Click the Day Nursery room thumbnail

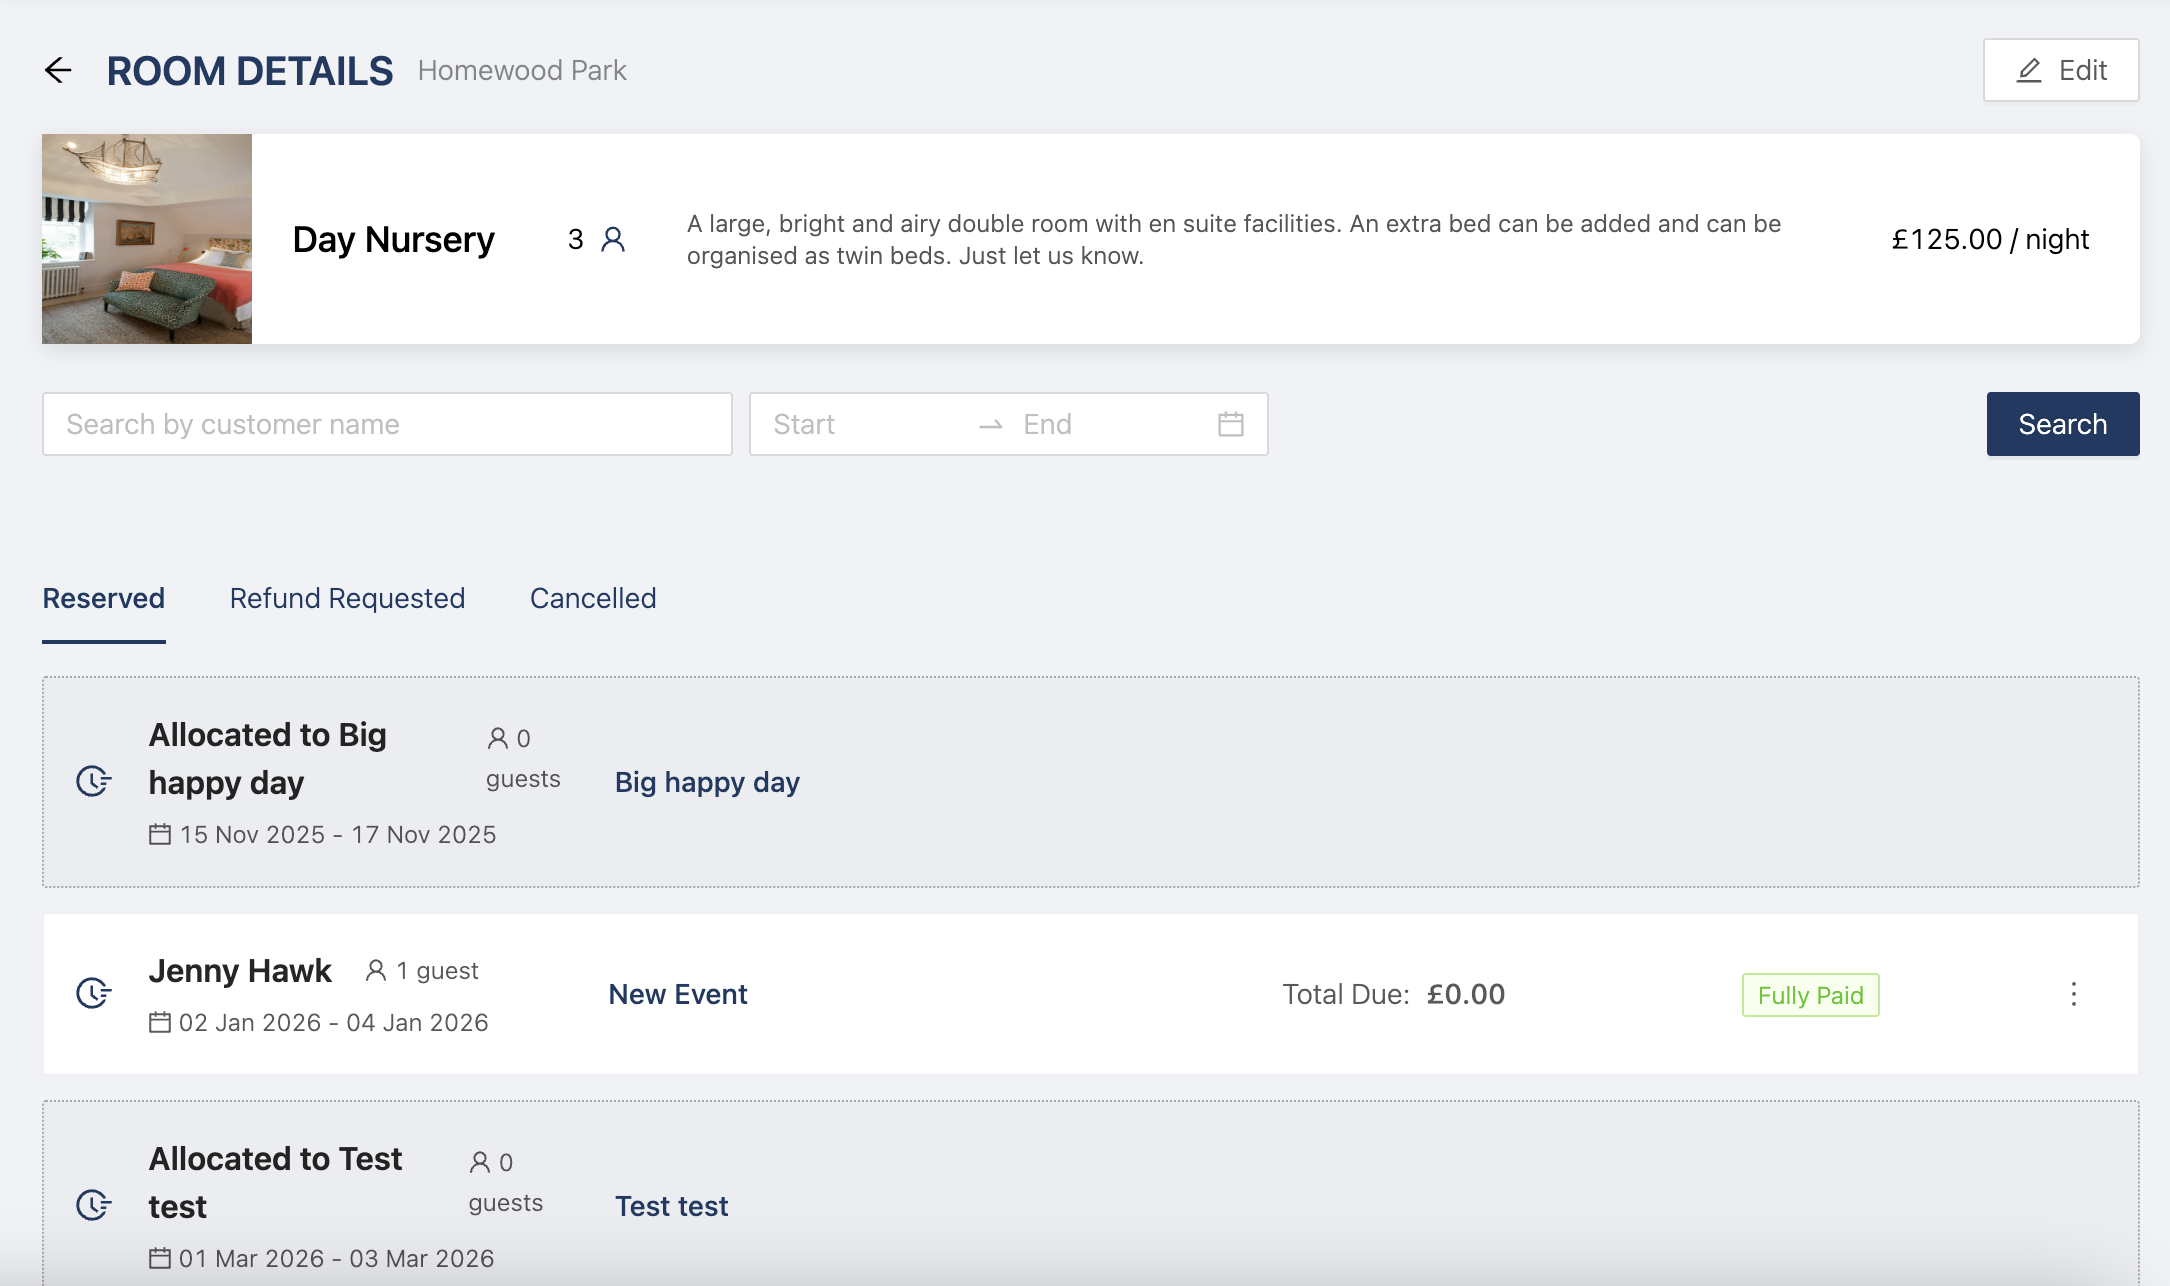147,239
